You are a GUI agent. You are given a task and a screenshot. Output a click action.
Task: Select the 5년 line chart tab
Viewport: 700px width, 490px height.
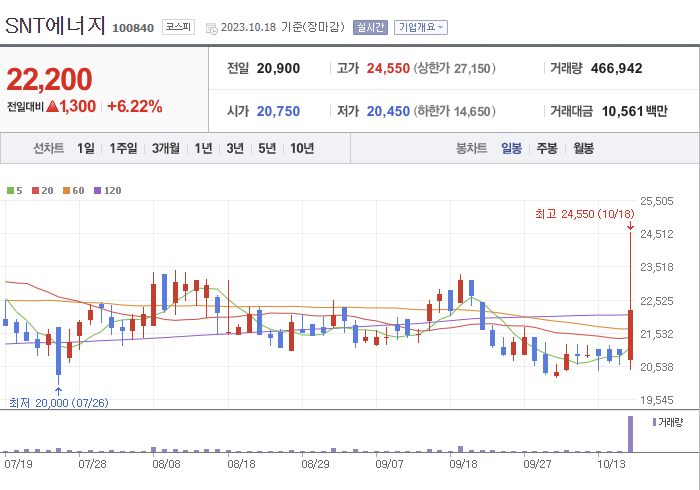tap(267, 148)
